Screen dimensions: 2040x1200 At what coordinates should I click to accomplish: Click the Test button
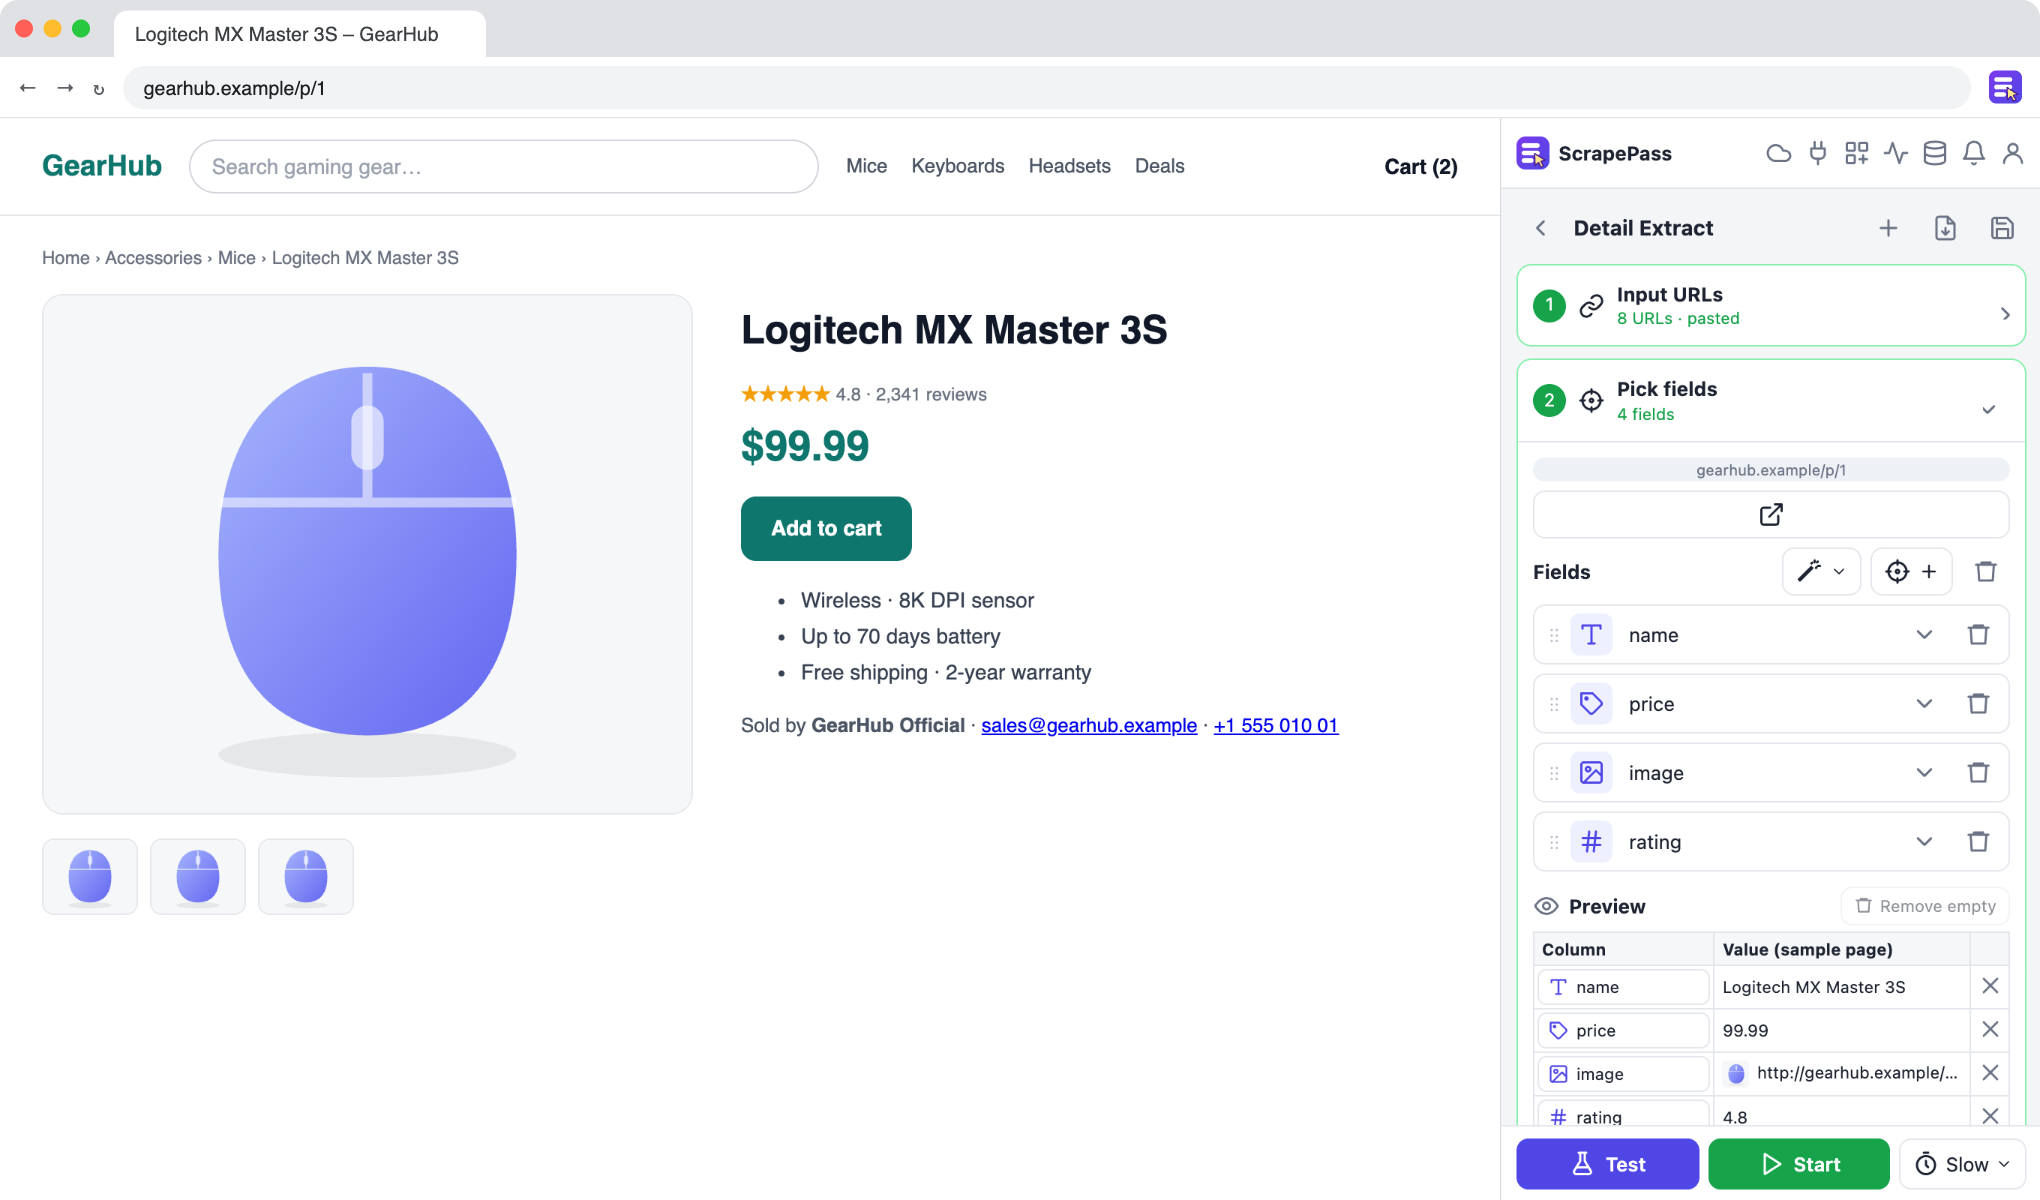pyautogui.click(x=1608, y=1164)
